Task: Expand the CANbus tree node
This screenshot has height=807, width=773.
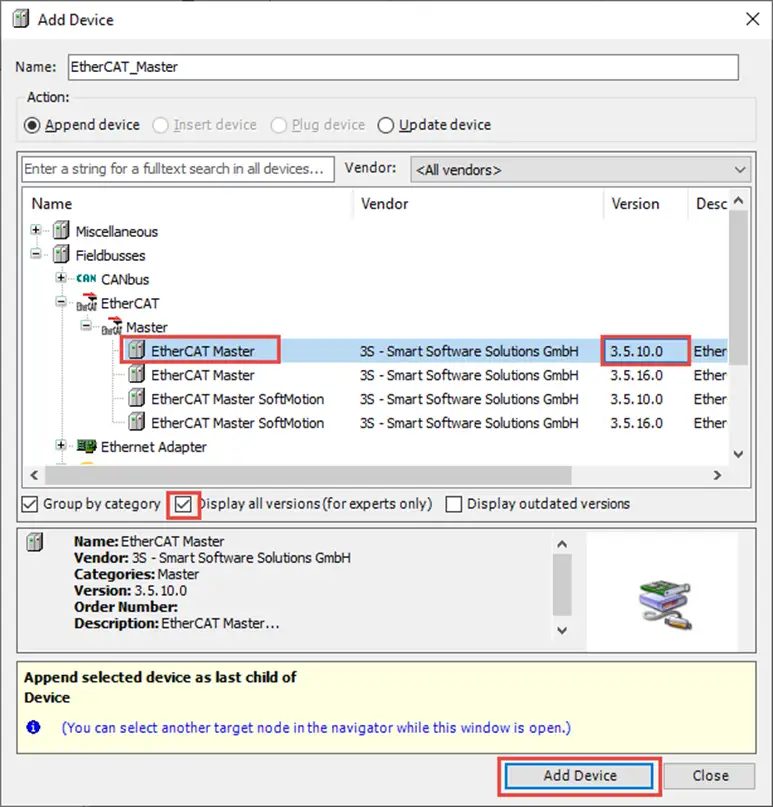Action: pos(61,278)
